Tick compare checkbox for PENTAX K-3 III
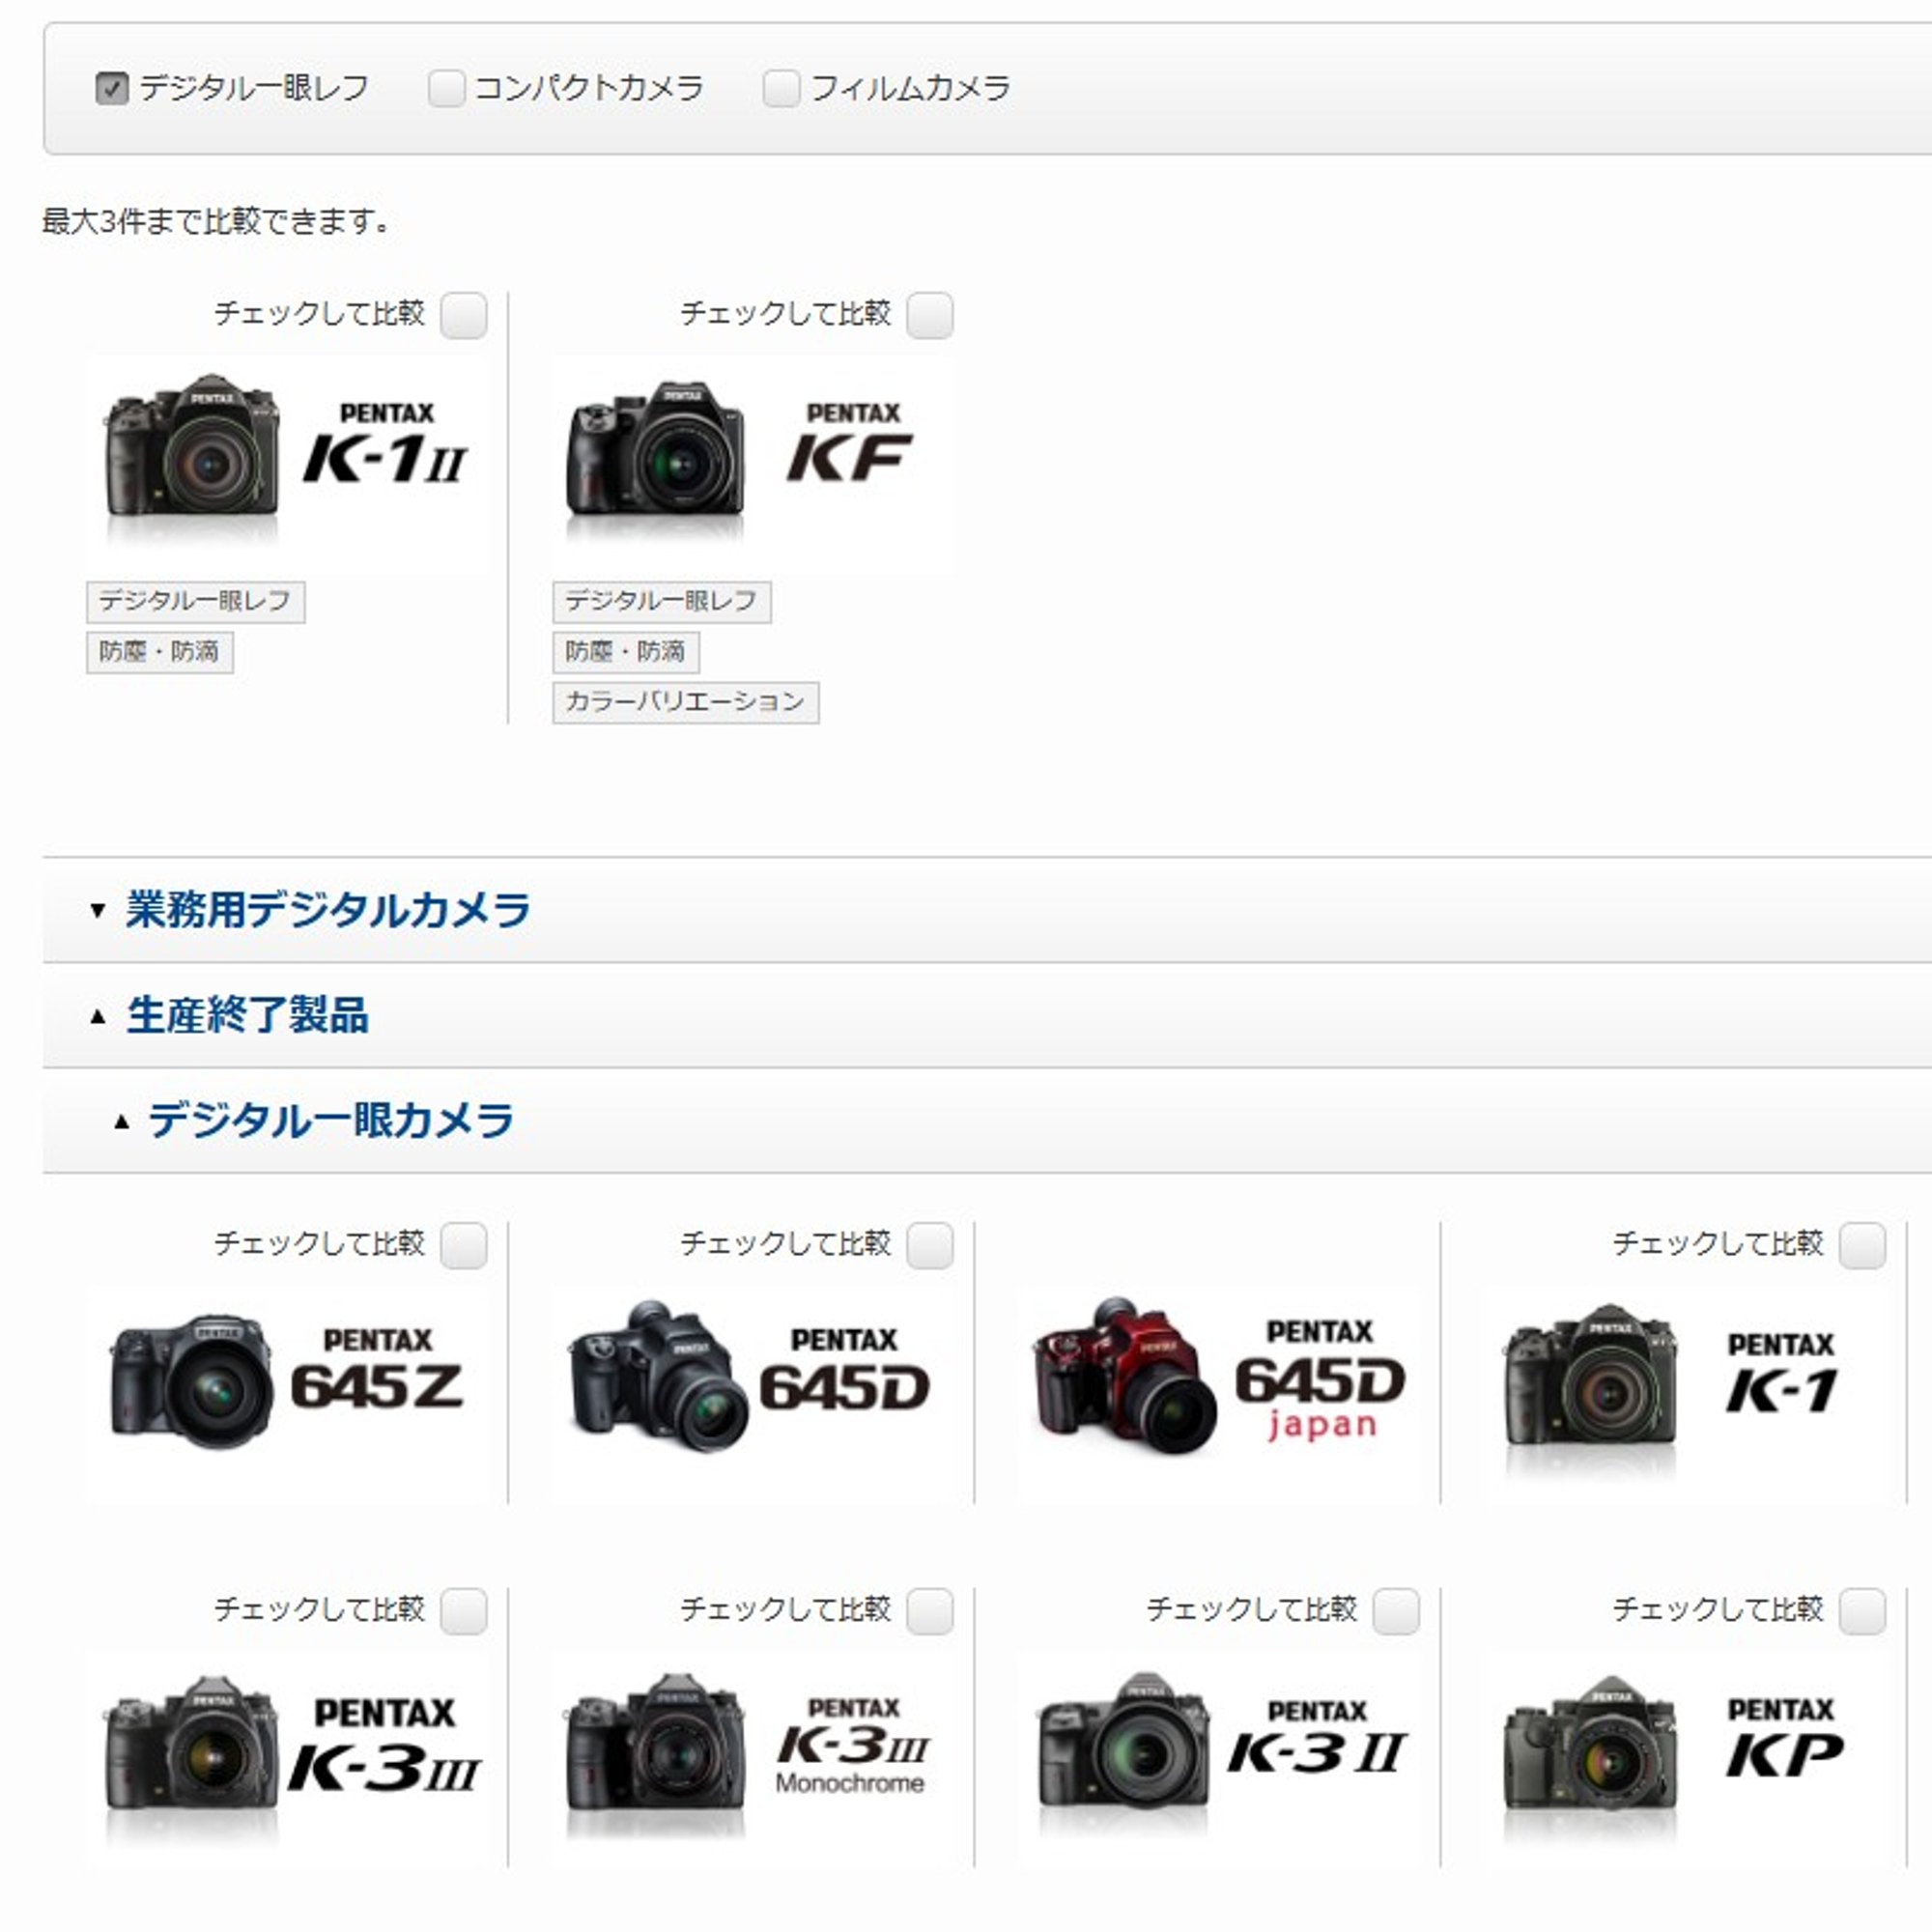The image size is (1932, 1932). tap(464, 1611)
